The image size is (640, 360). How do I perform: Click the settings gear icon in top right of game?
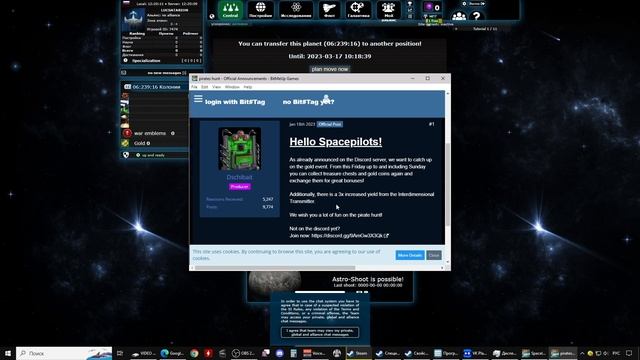464,4
